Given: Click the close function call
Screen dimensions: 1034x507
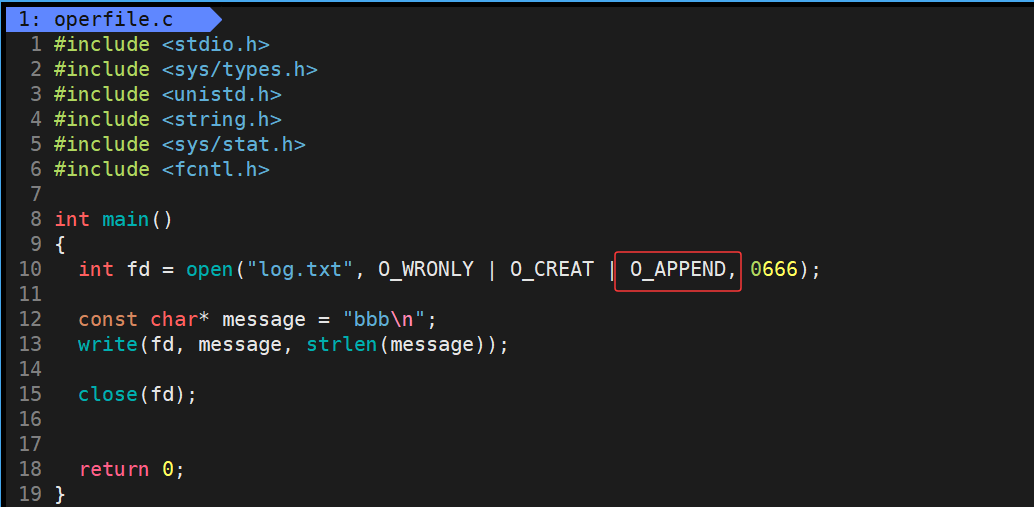Looking at the screenshot, I should point(107,395).
